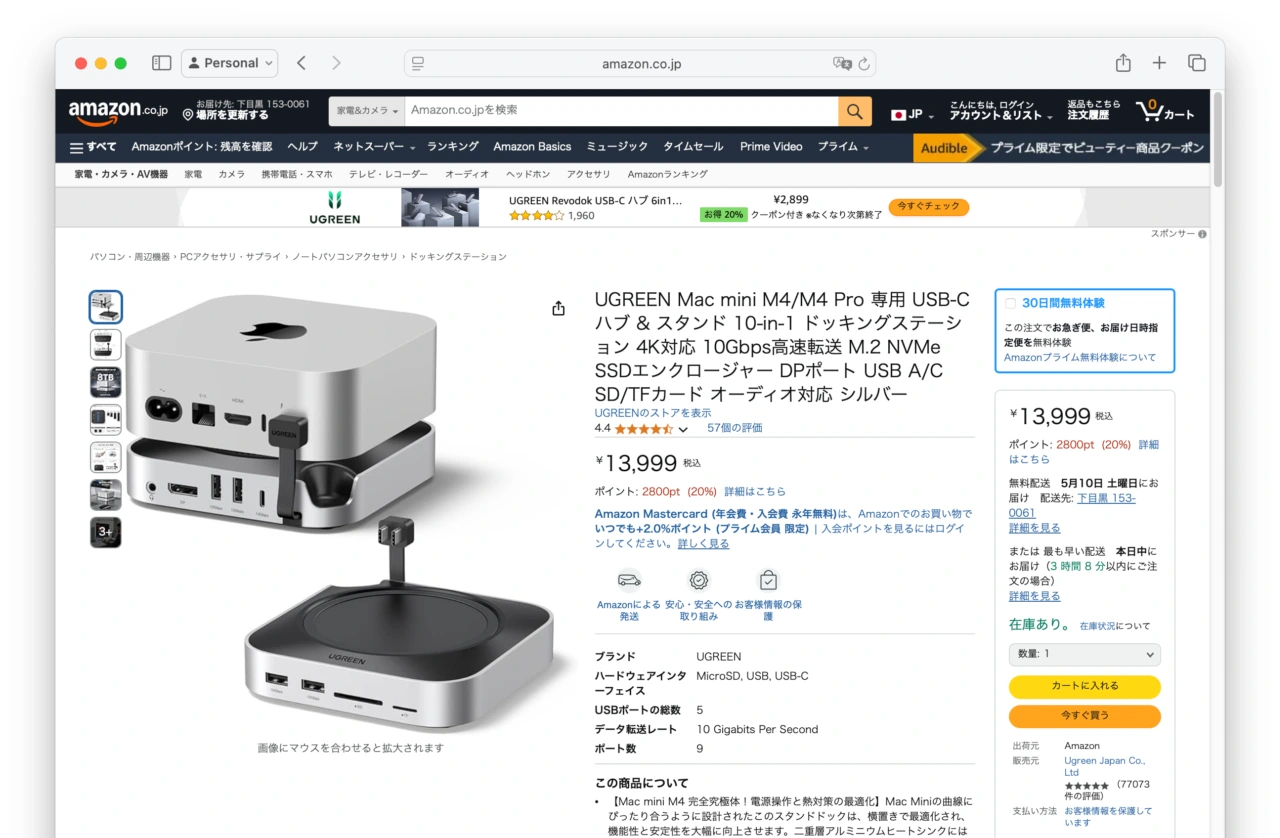Viewport: 1280px width, 838px height.
Task: Click the orange Amazon search magnifier button
Action: pos(854,111)
